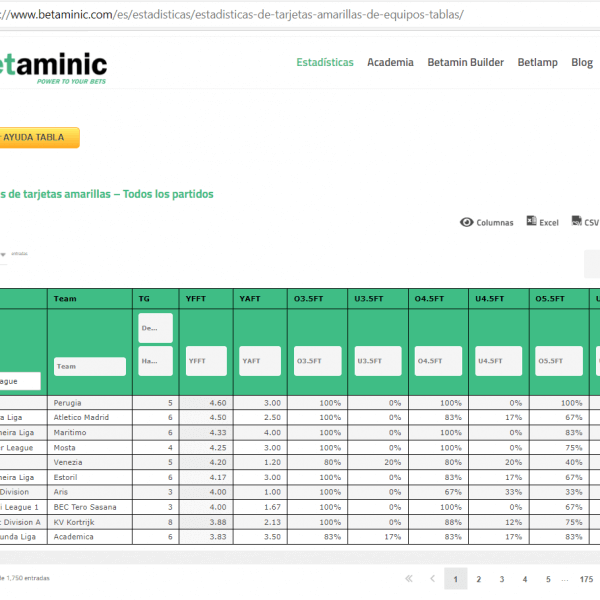
Task: Open the Estadísticas menu
Action: click(x=324, y=62)
